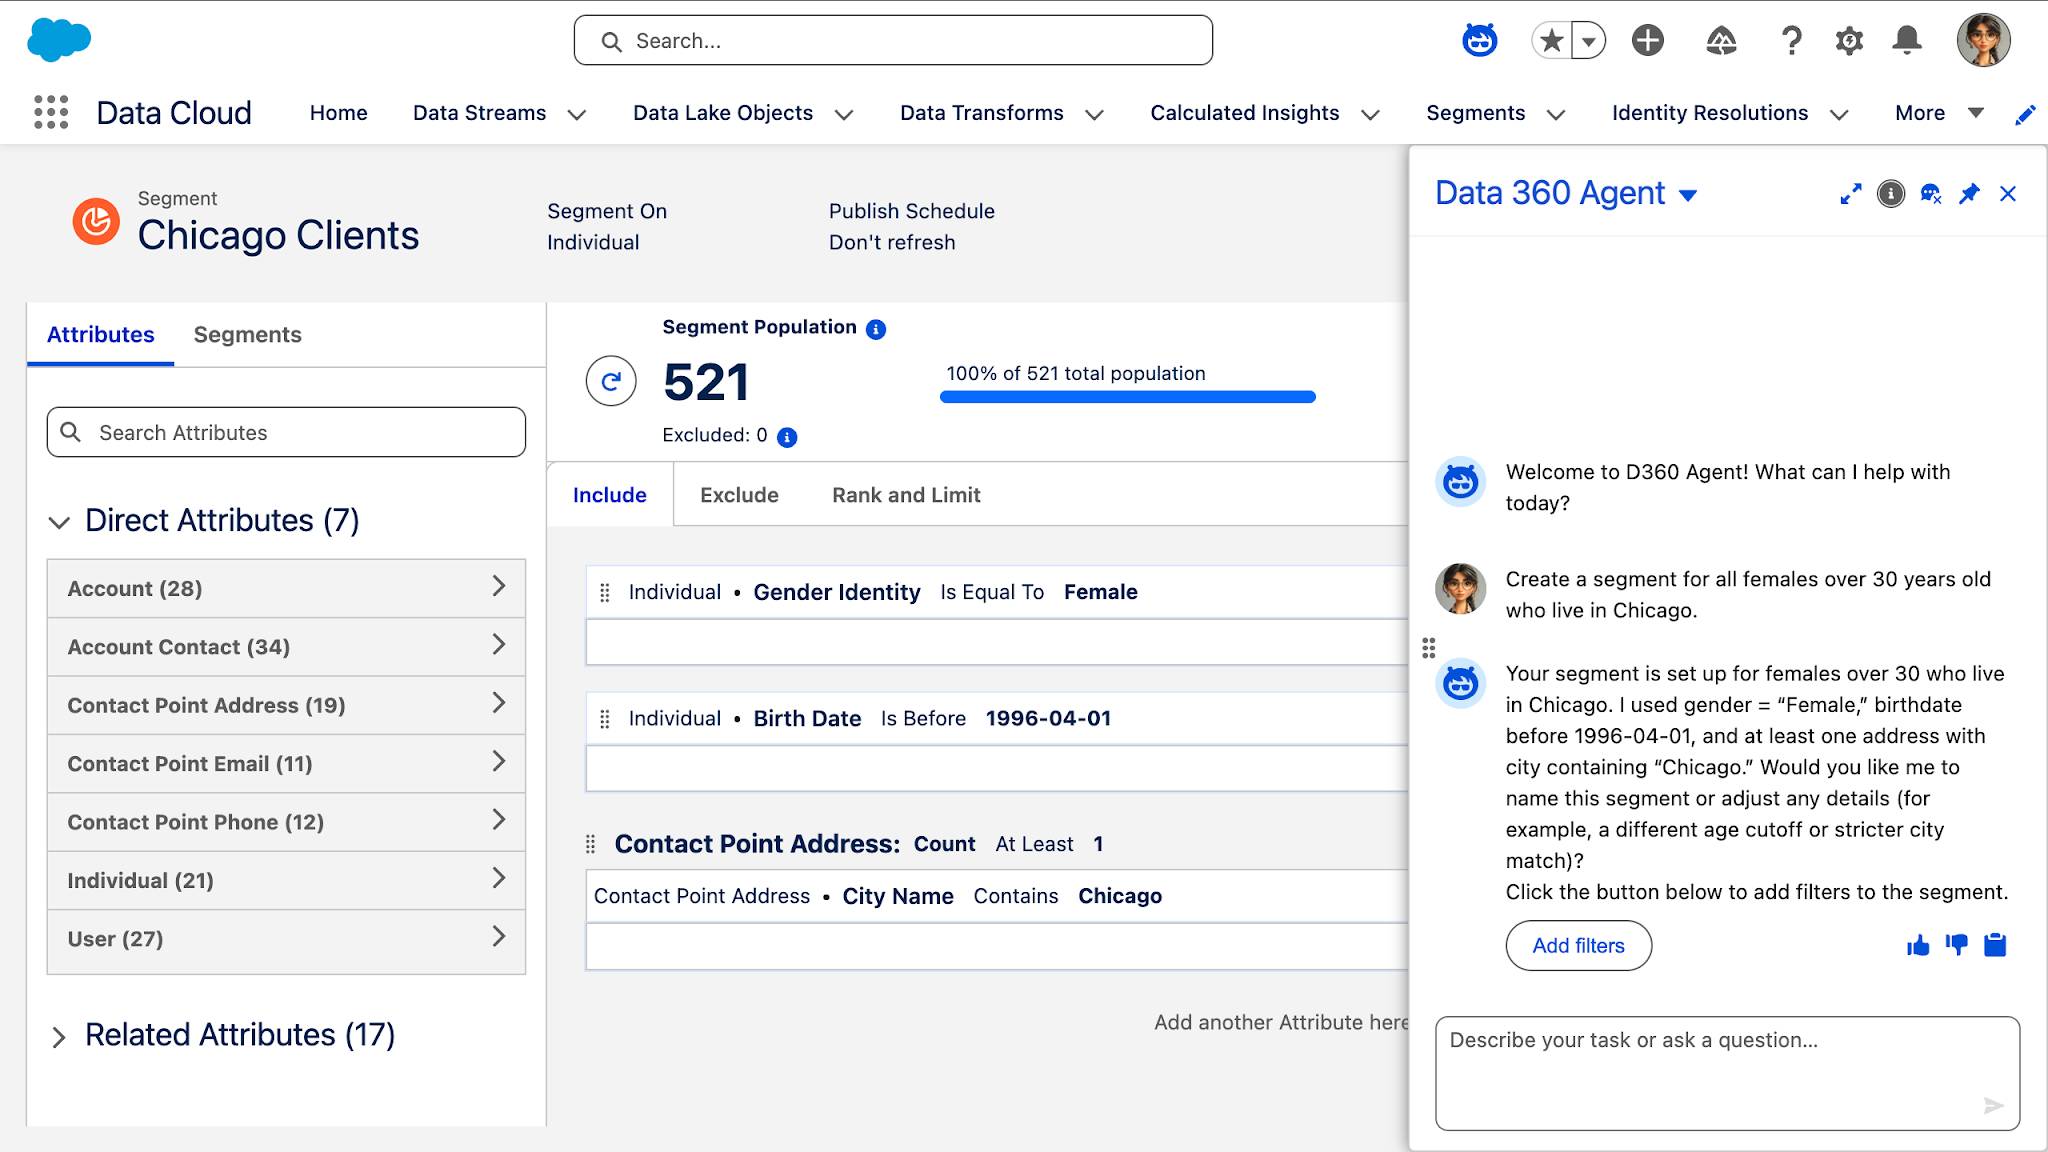Copy agent response with clipboard icon
Viewport: 2048px width, 1152px height.
coord(1995,945)
